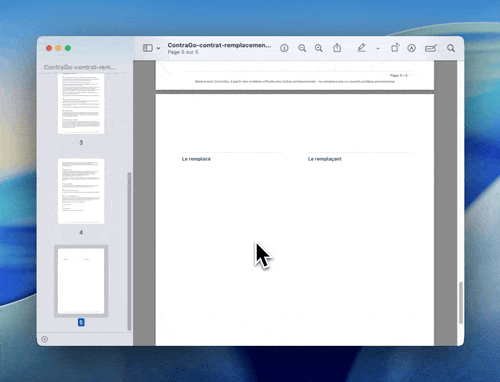Rotate the page with the rotate icon

click(395, 48)
